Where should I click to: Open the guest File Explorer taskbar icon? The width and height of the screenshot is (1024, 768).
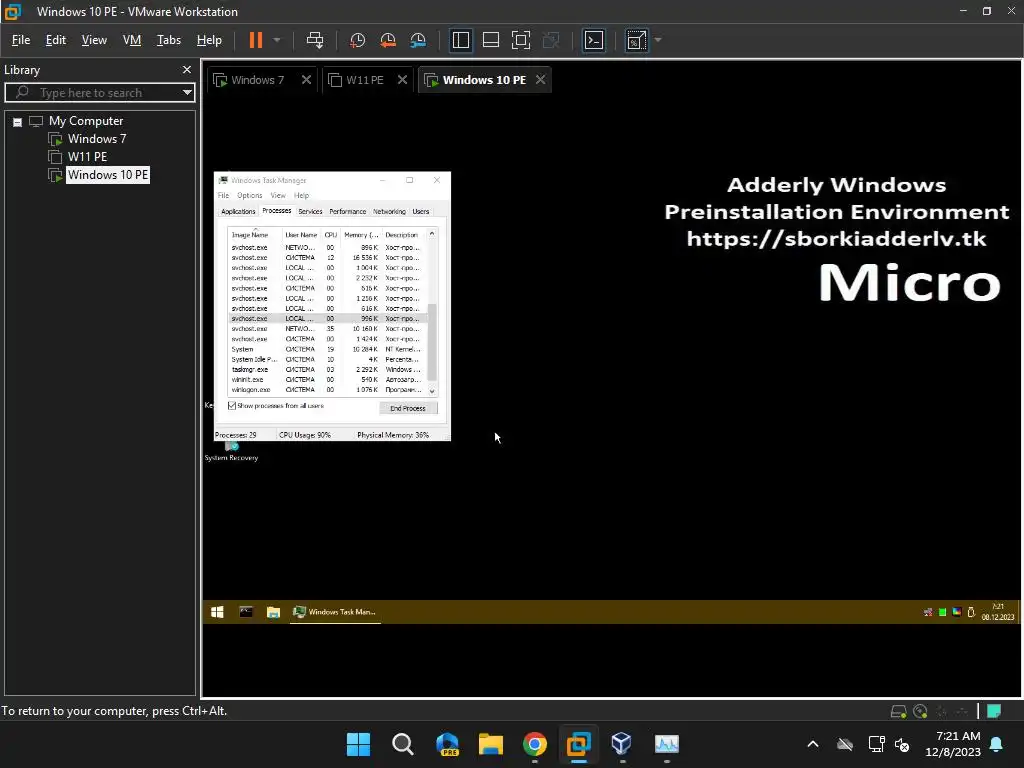pos(274,612)
